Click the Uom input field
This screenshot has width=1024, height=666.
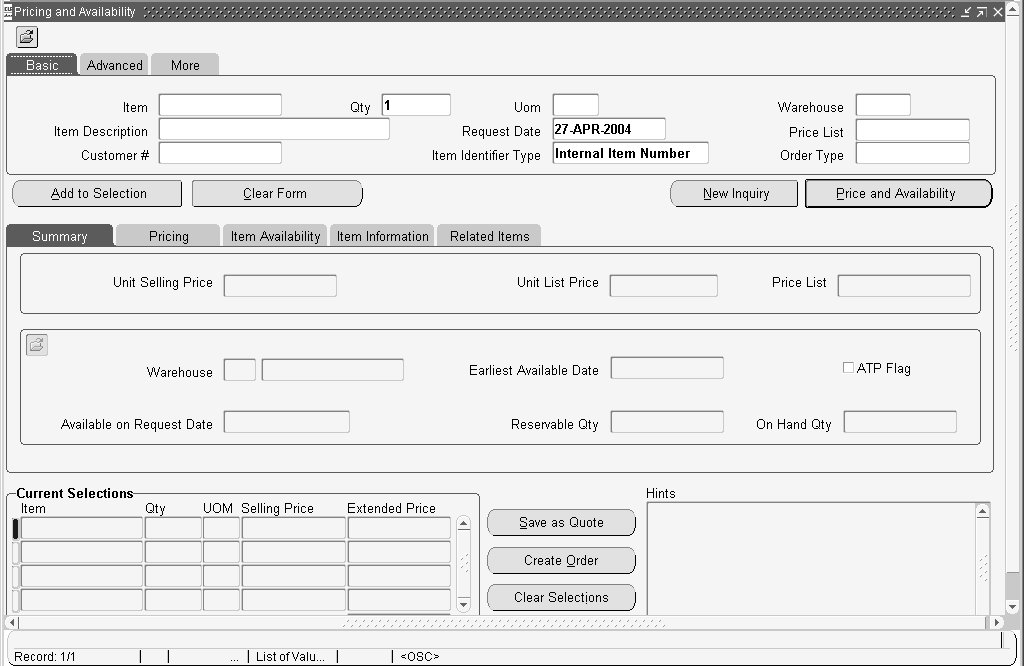coord(575,104)
